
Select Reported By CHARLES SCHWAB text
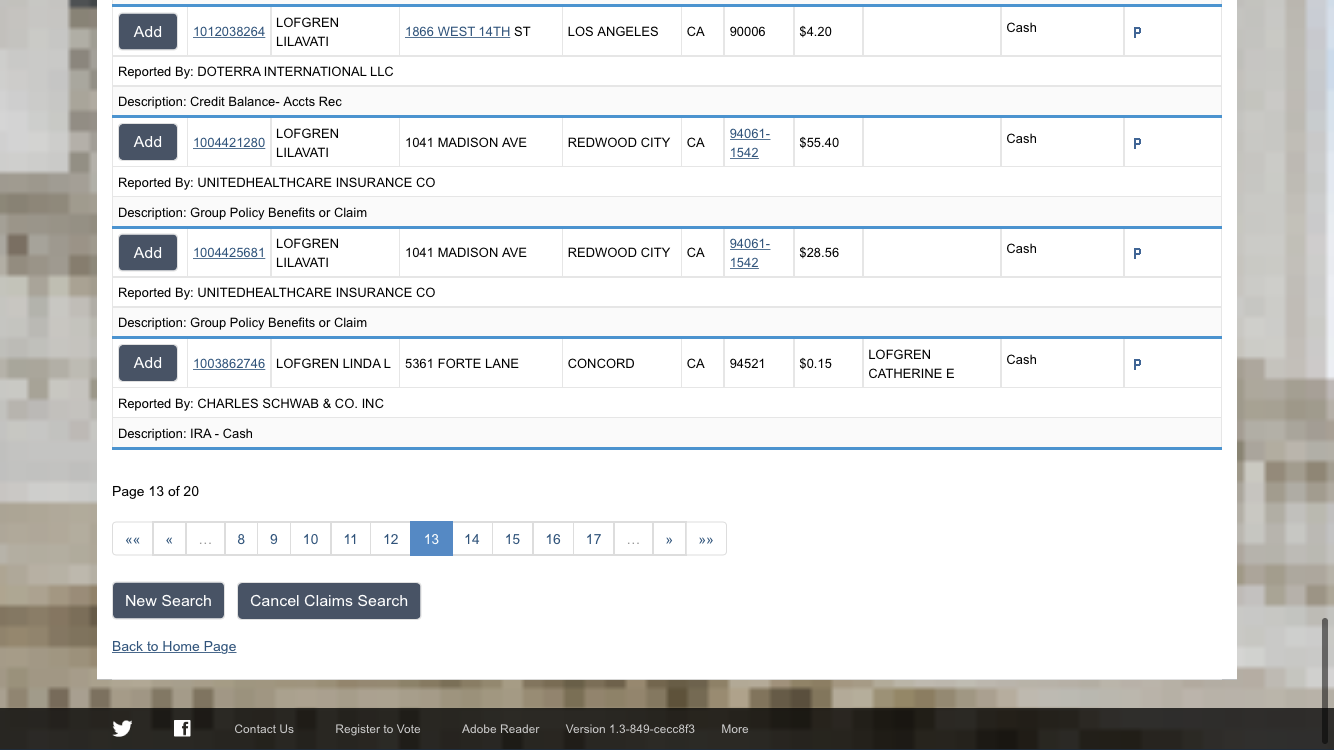pyautogui.click(x=251, y=404)
